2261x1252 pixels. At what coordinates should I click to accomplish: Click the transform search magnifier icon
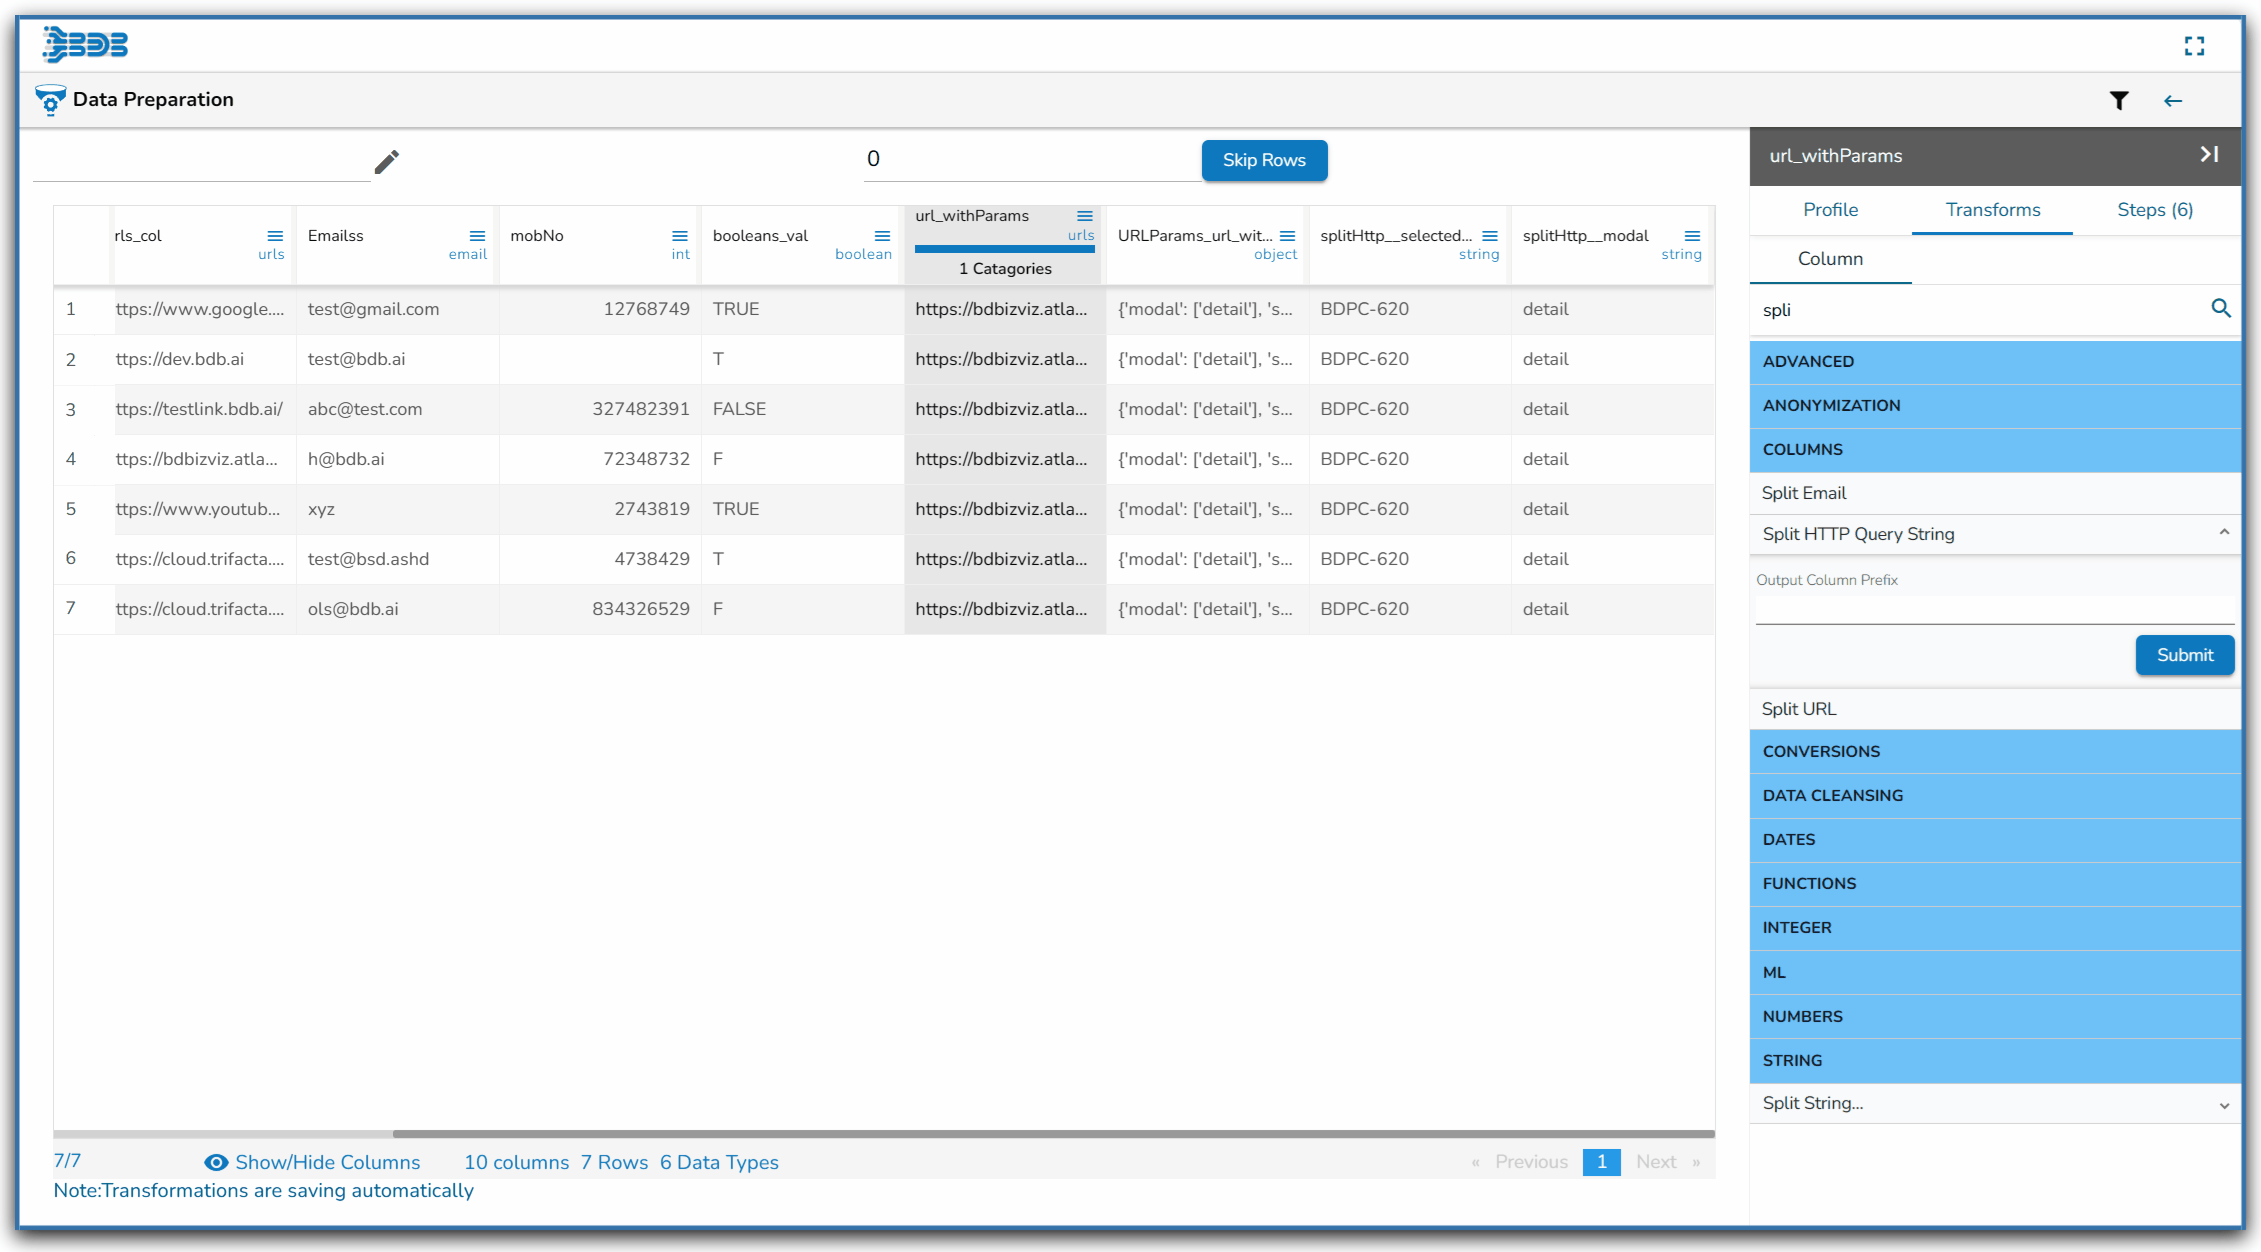click(2220, 309)
